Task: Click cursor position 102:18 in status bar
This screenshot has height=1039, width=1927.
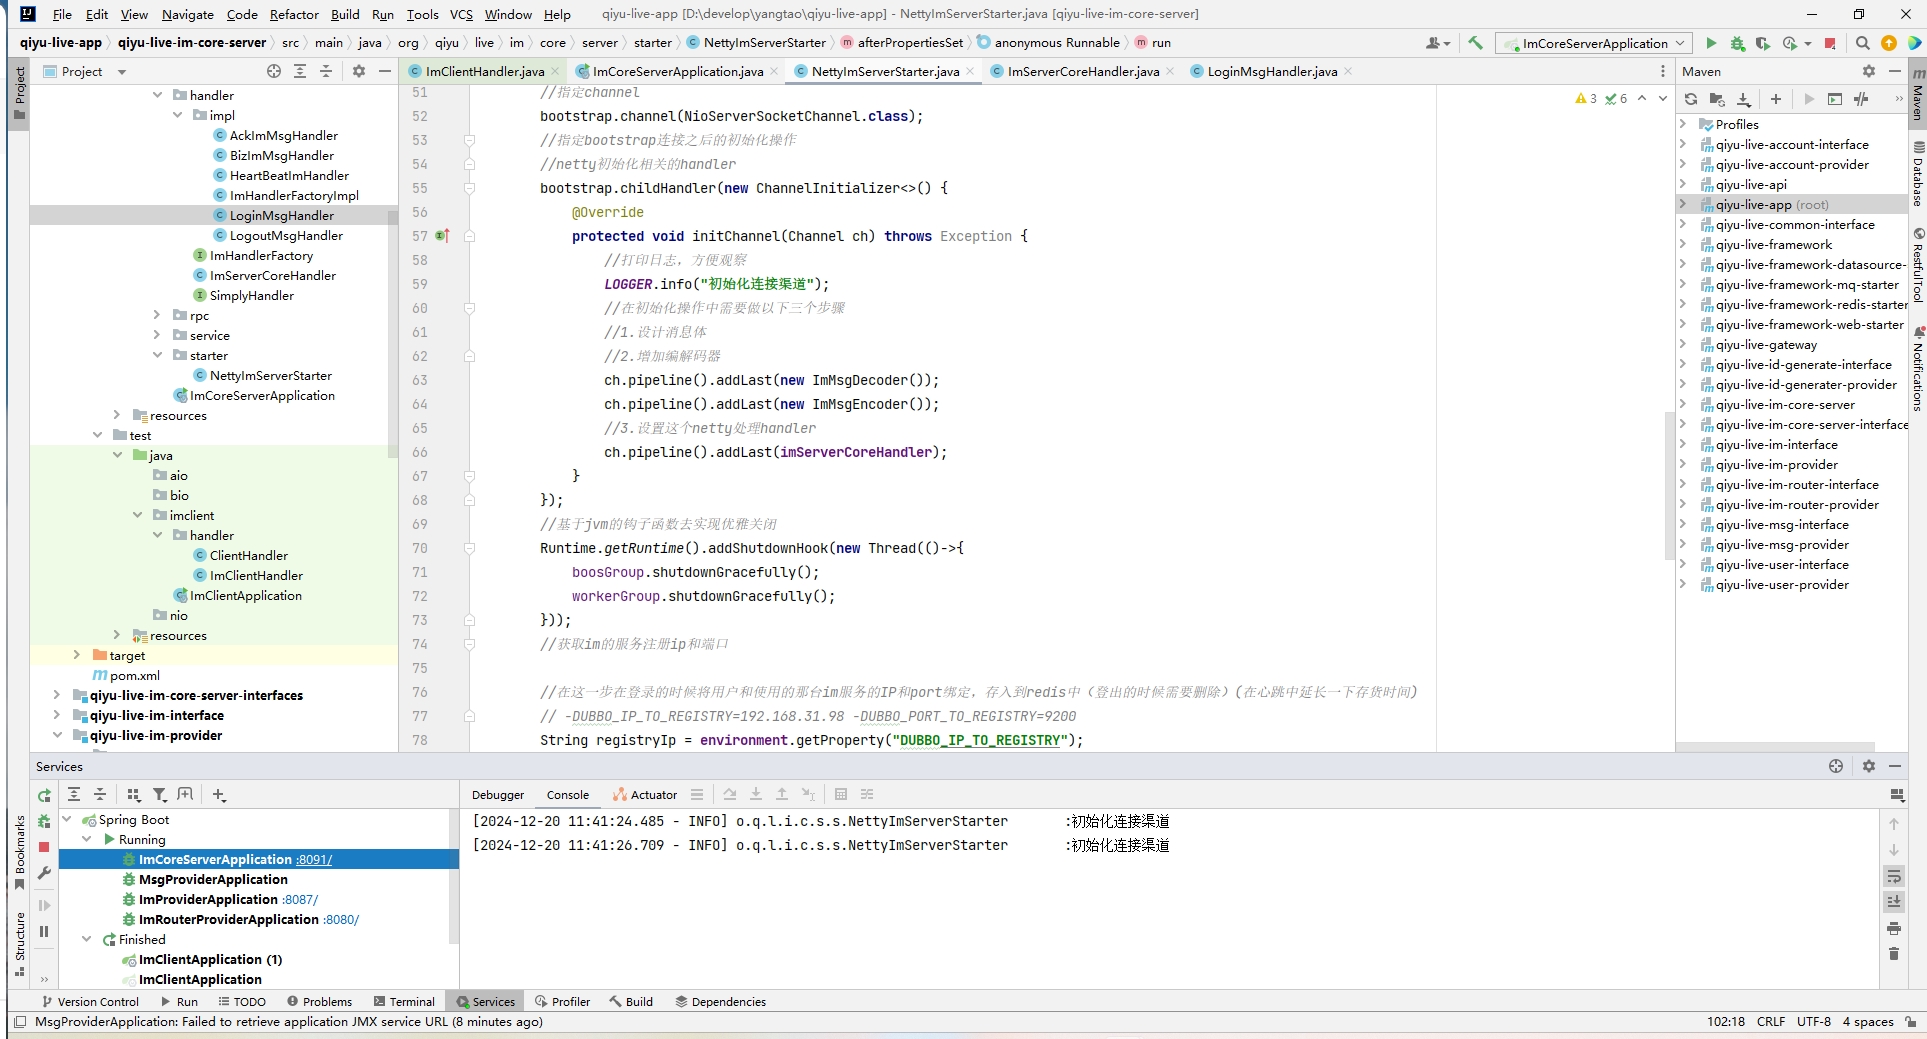Action: 1726,1022
